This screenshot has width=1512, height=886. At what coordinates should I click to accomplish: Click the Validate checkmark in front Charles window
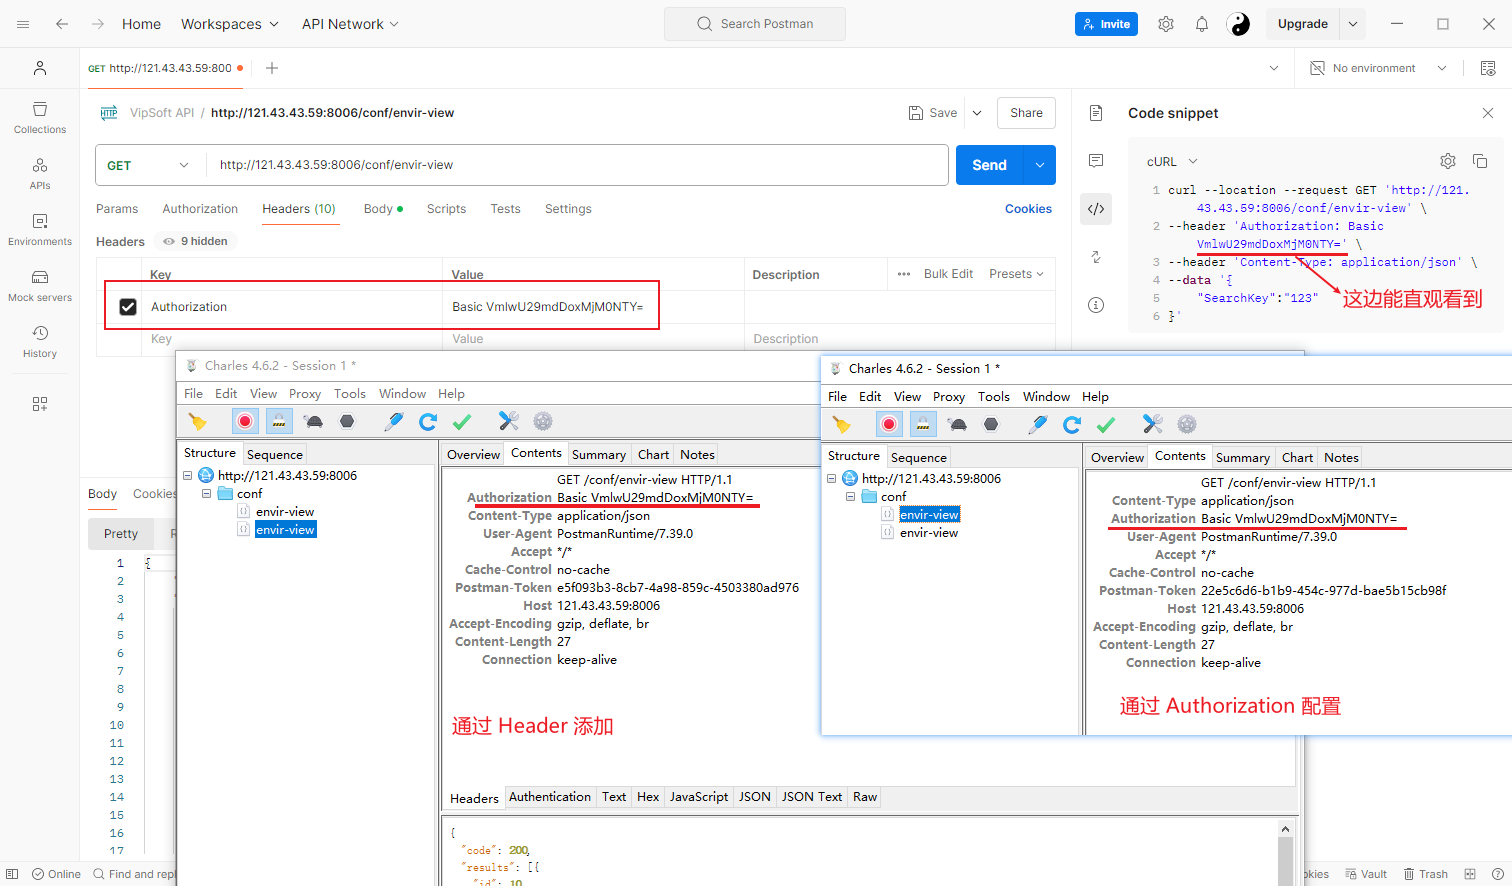1106,424
